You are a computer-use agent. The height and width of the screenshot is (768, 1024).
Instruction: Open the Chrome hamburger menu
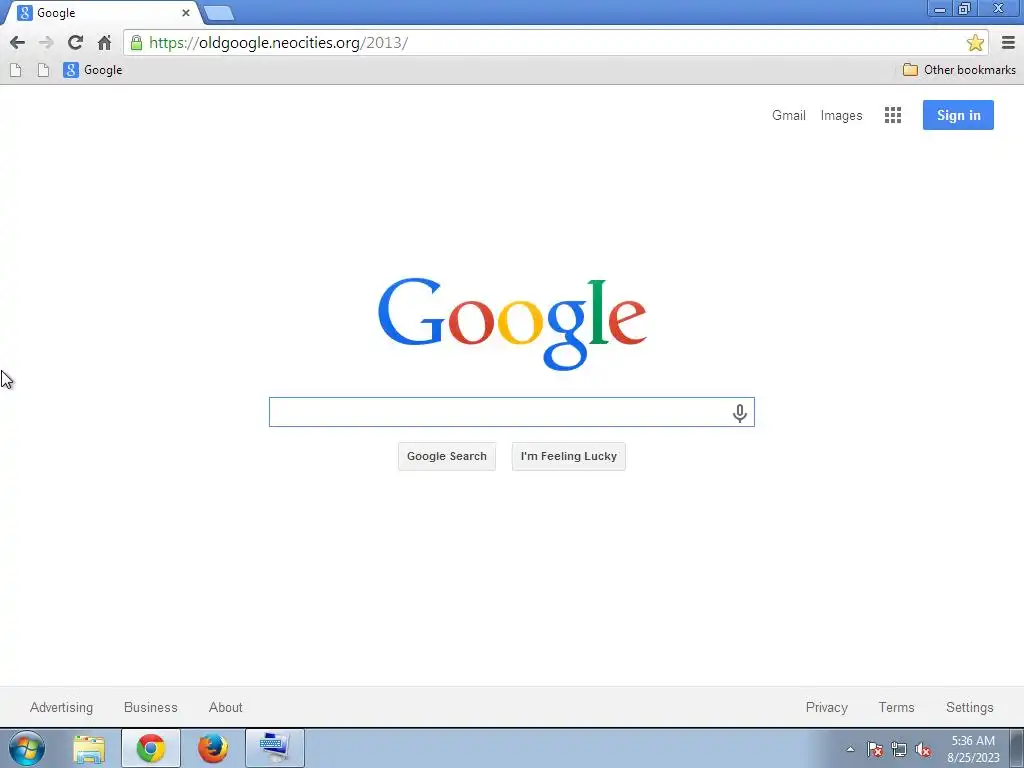(1008, 43)
